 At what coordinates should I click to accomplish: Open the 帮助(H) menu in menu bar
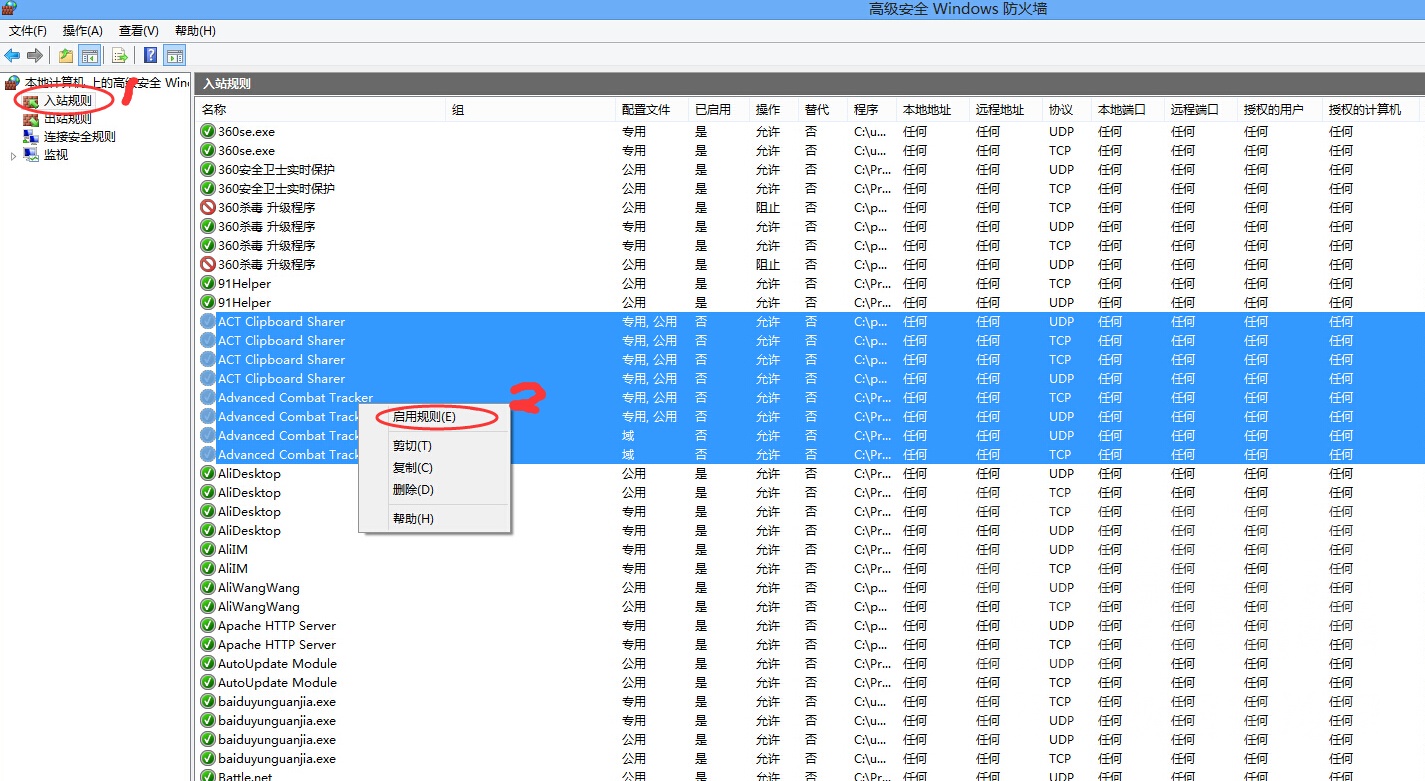point(195,31)
